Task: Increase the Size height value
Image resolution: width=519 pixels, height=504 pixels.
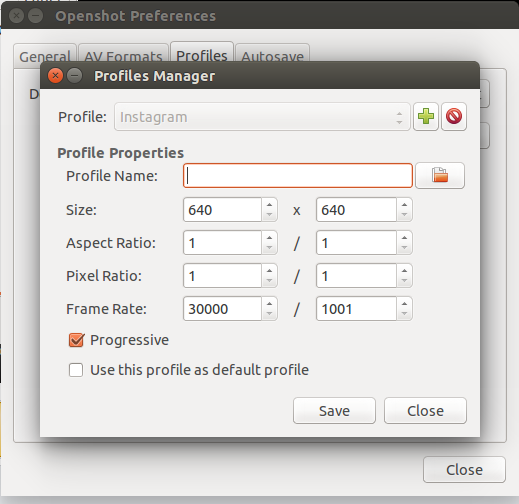Action: pyautogui.click(x=404, y=205)
